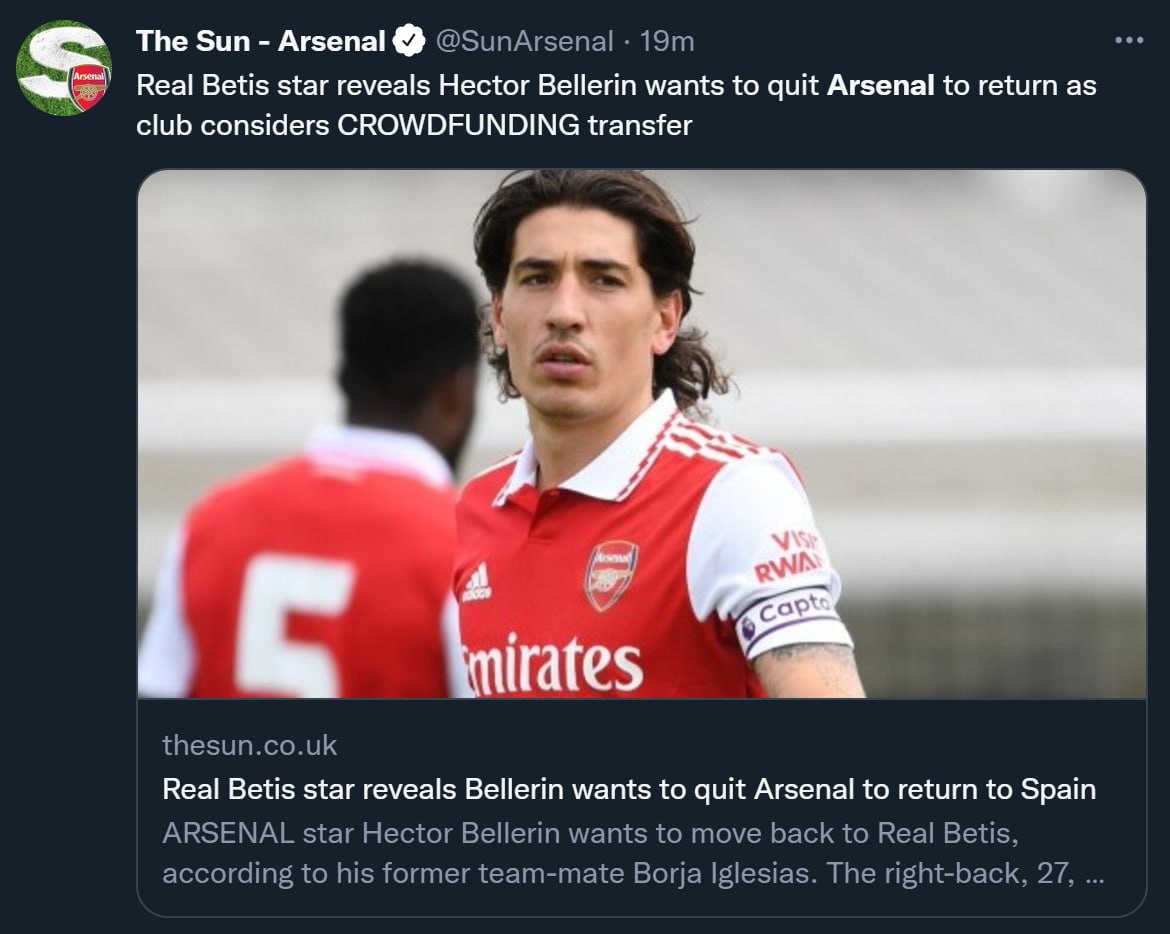Click the trailing ellipsis of the card description

(x=1095, y=873)
